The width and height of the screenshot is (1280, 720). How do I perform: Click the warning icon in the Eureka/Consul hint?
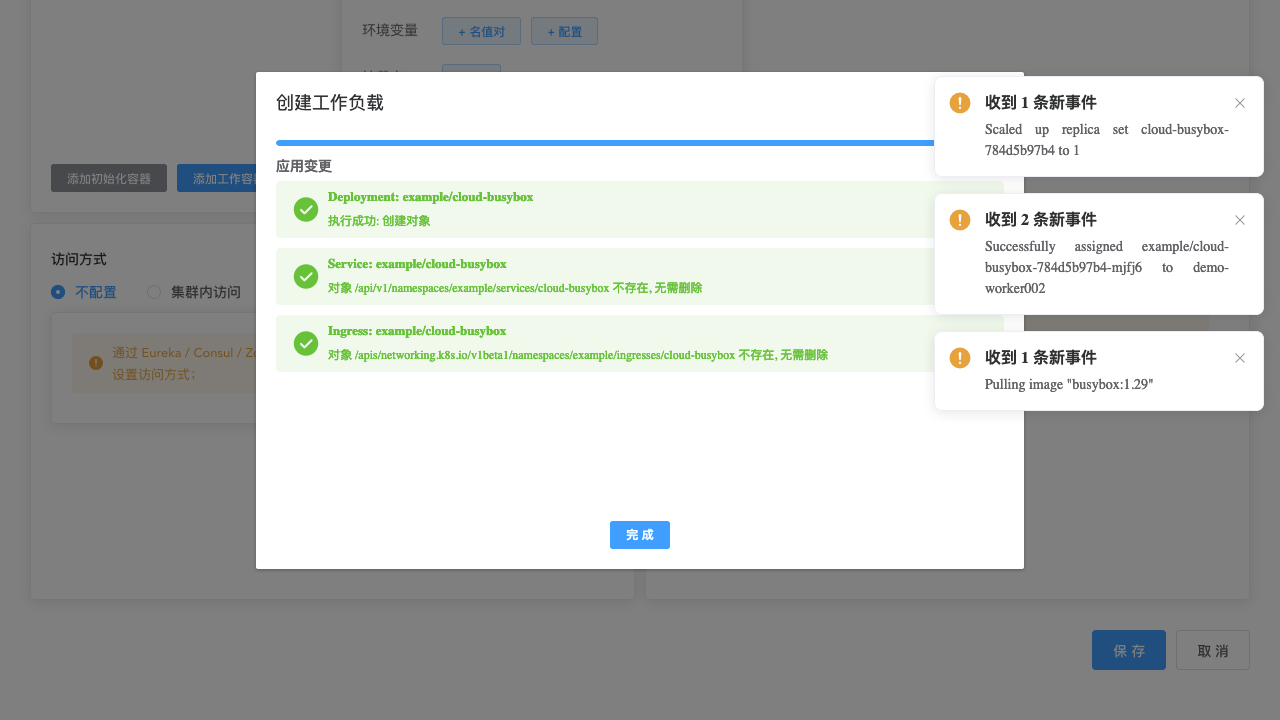[95, 363]
